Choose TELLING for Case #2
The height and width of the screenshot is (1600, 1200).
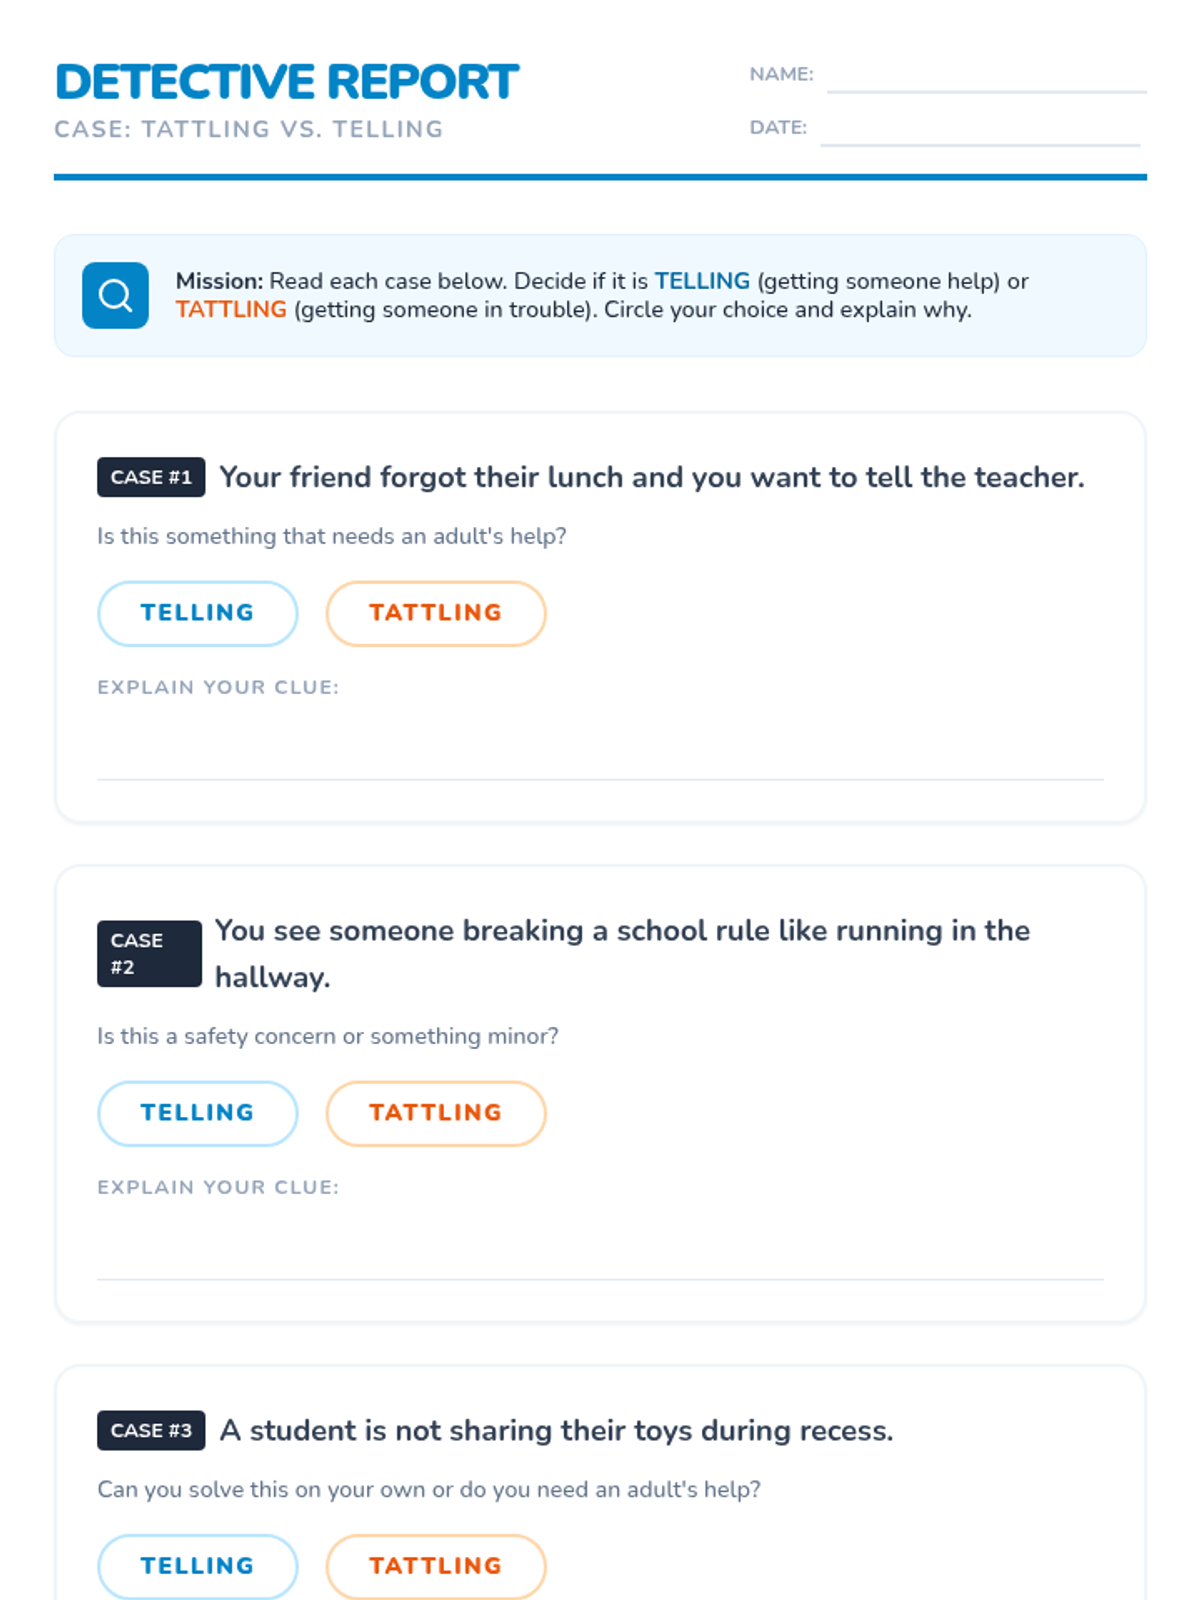pyautogui.click(x=198, y=1113)
